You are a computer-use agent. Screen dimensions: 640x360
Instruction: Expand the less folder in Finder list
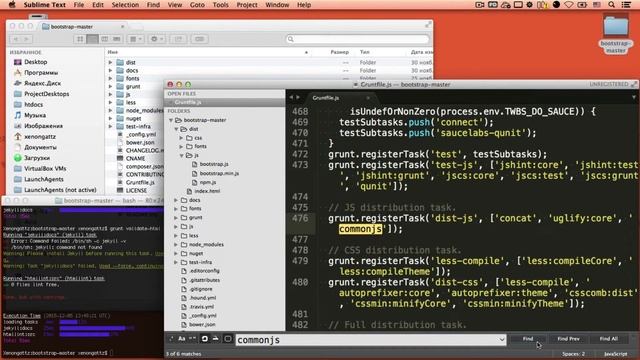pos(110,102)
